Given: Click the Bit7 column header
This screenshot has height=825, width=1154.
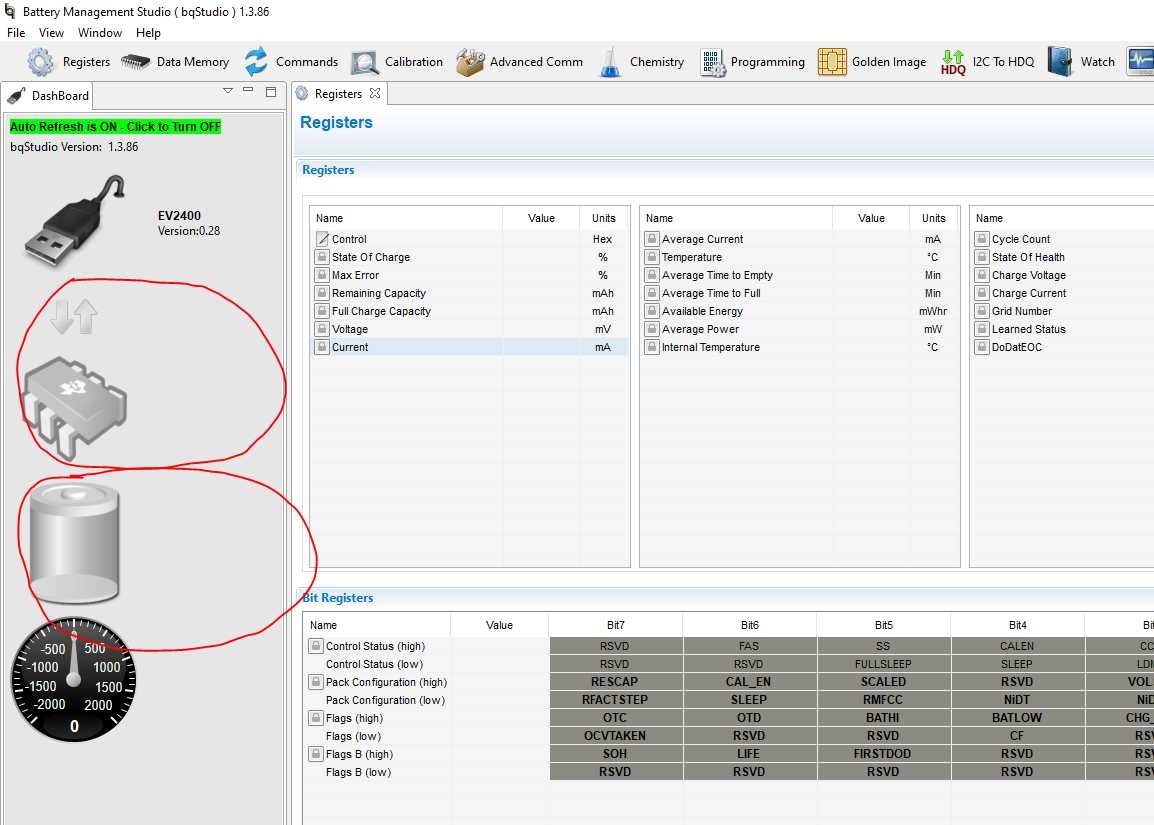Looking at the screenshot, I should coord(615,626).
